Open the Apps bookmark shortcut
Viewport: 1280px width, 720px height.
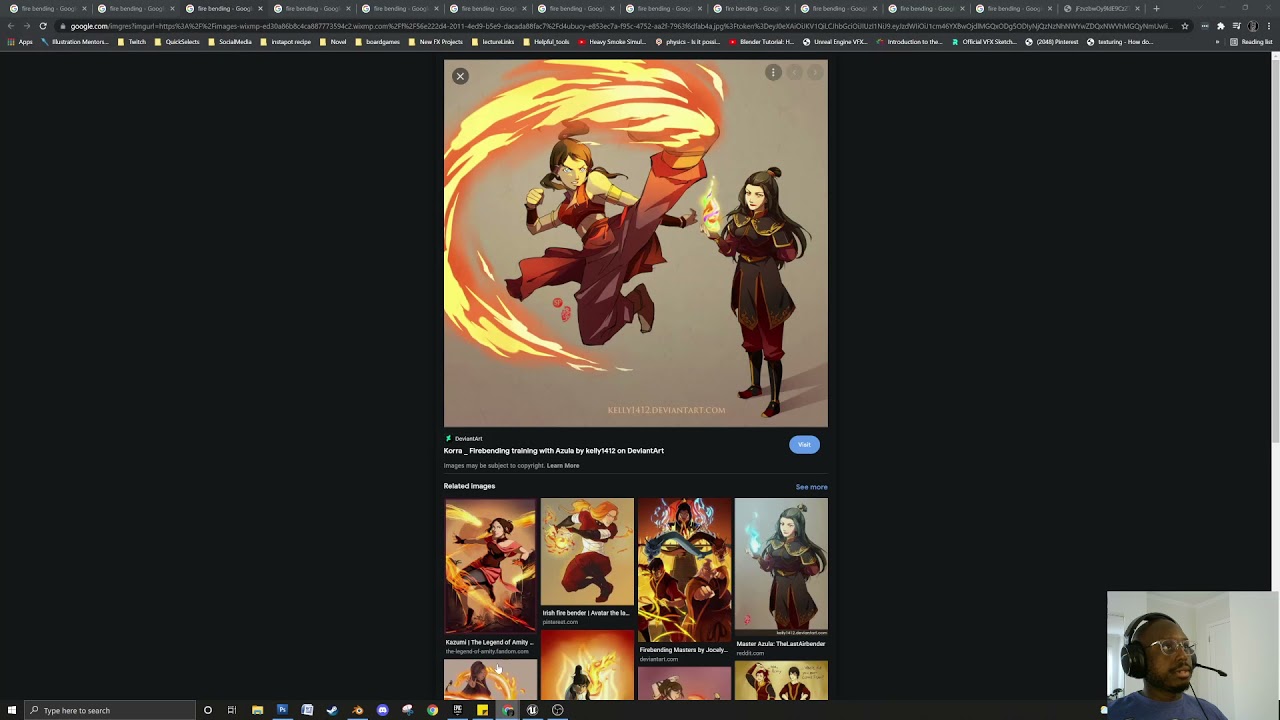(x=20, y=42)
